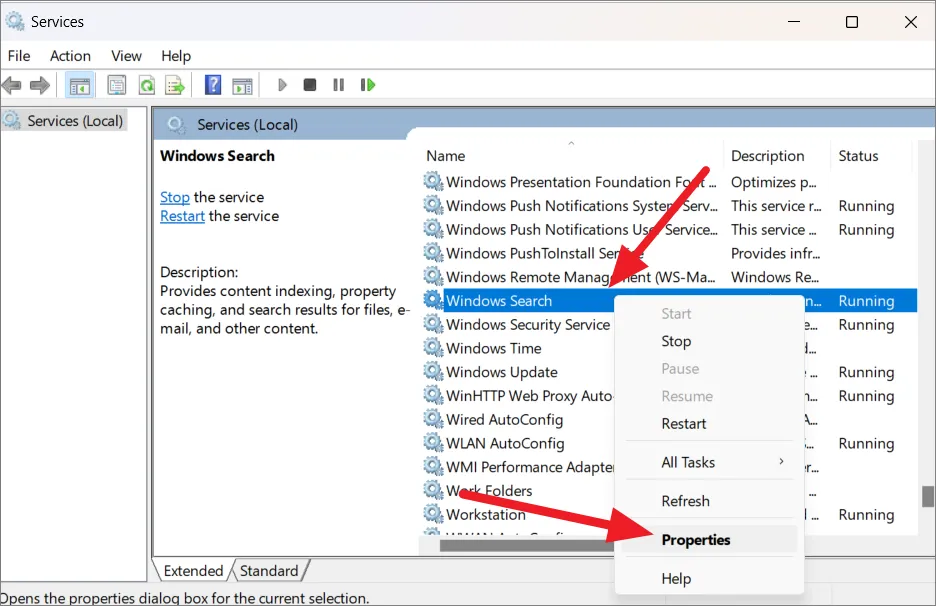Screen dimensions: 936x606
Task: Click the green Refresh toolbar icon
Action: [146, 86]
